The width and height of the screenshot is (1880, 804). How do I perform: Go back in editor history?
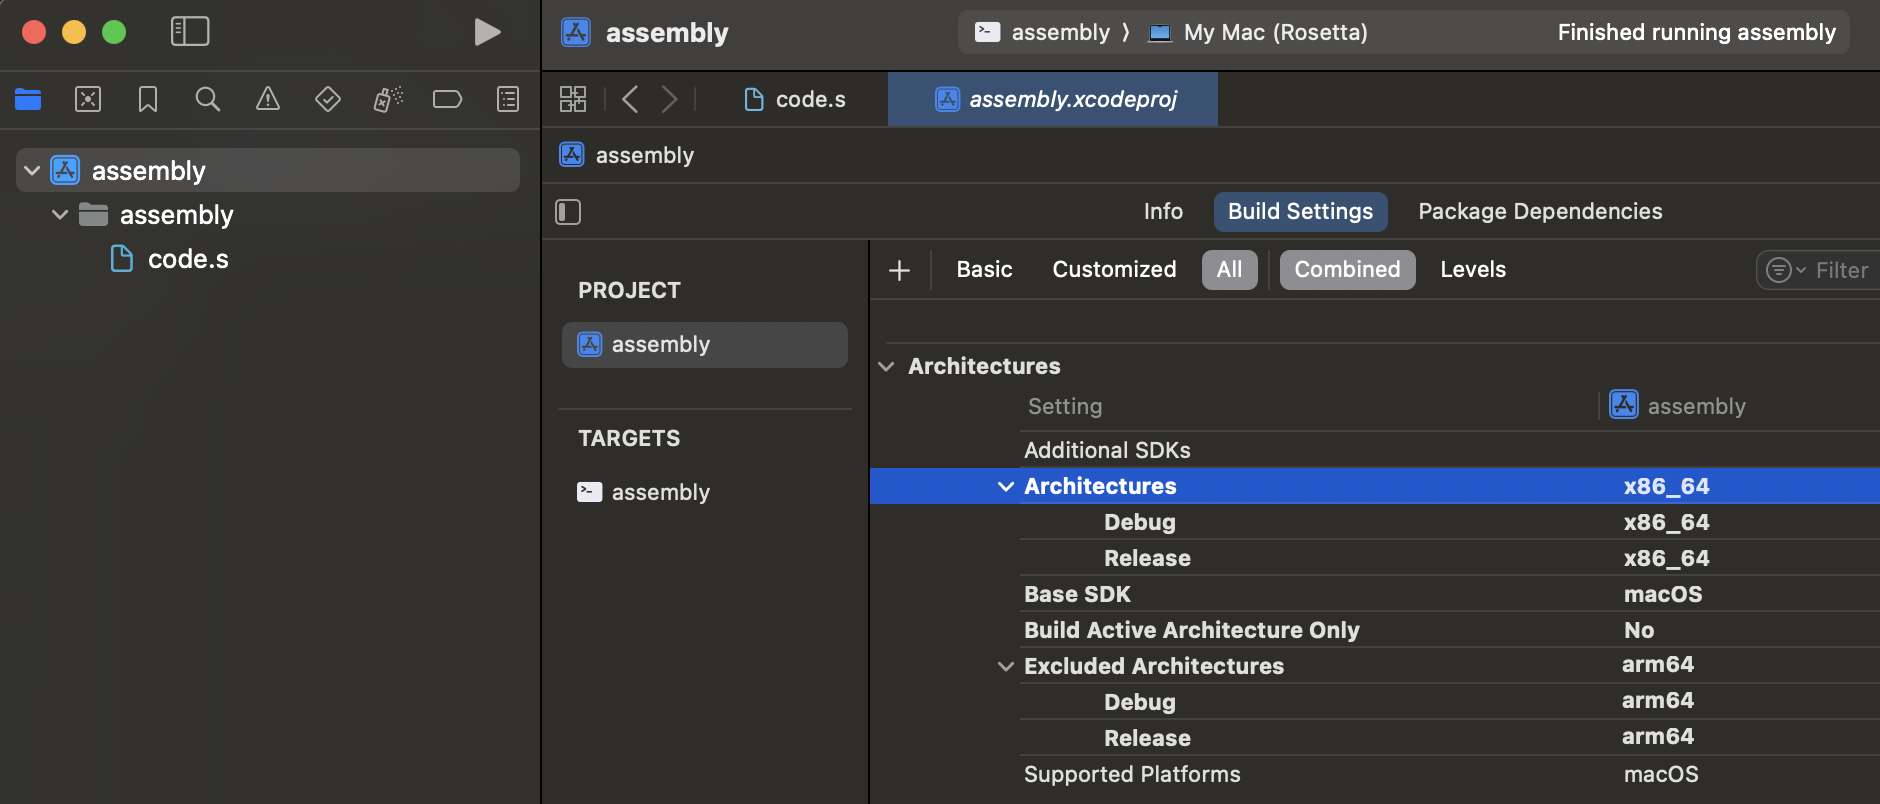point(630,99)
